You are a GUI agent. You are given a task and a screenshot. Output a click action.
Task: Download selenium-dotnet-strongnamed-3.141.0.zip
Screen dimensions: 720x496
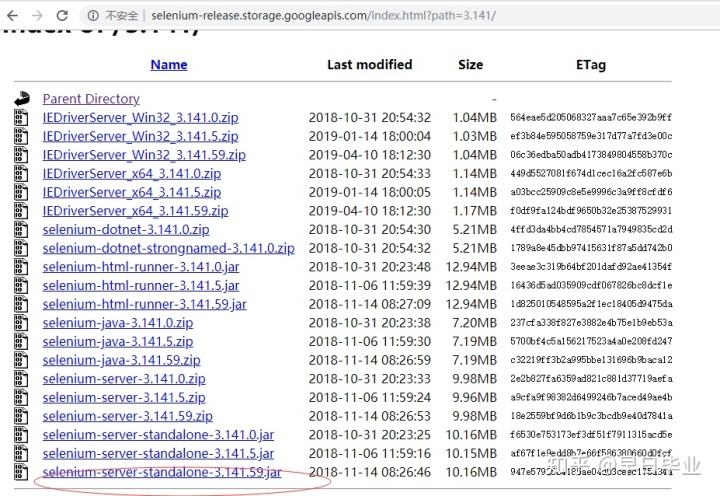tap(168, 248)
